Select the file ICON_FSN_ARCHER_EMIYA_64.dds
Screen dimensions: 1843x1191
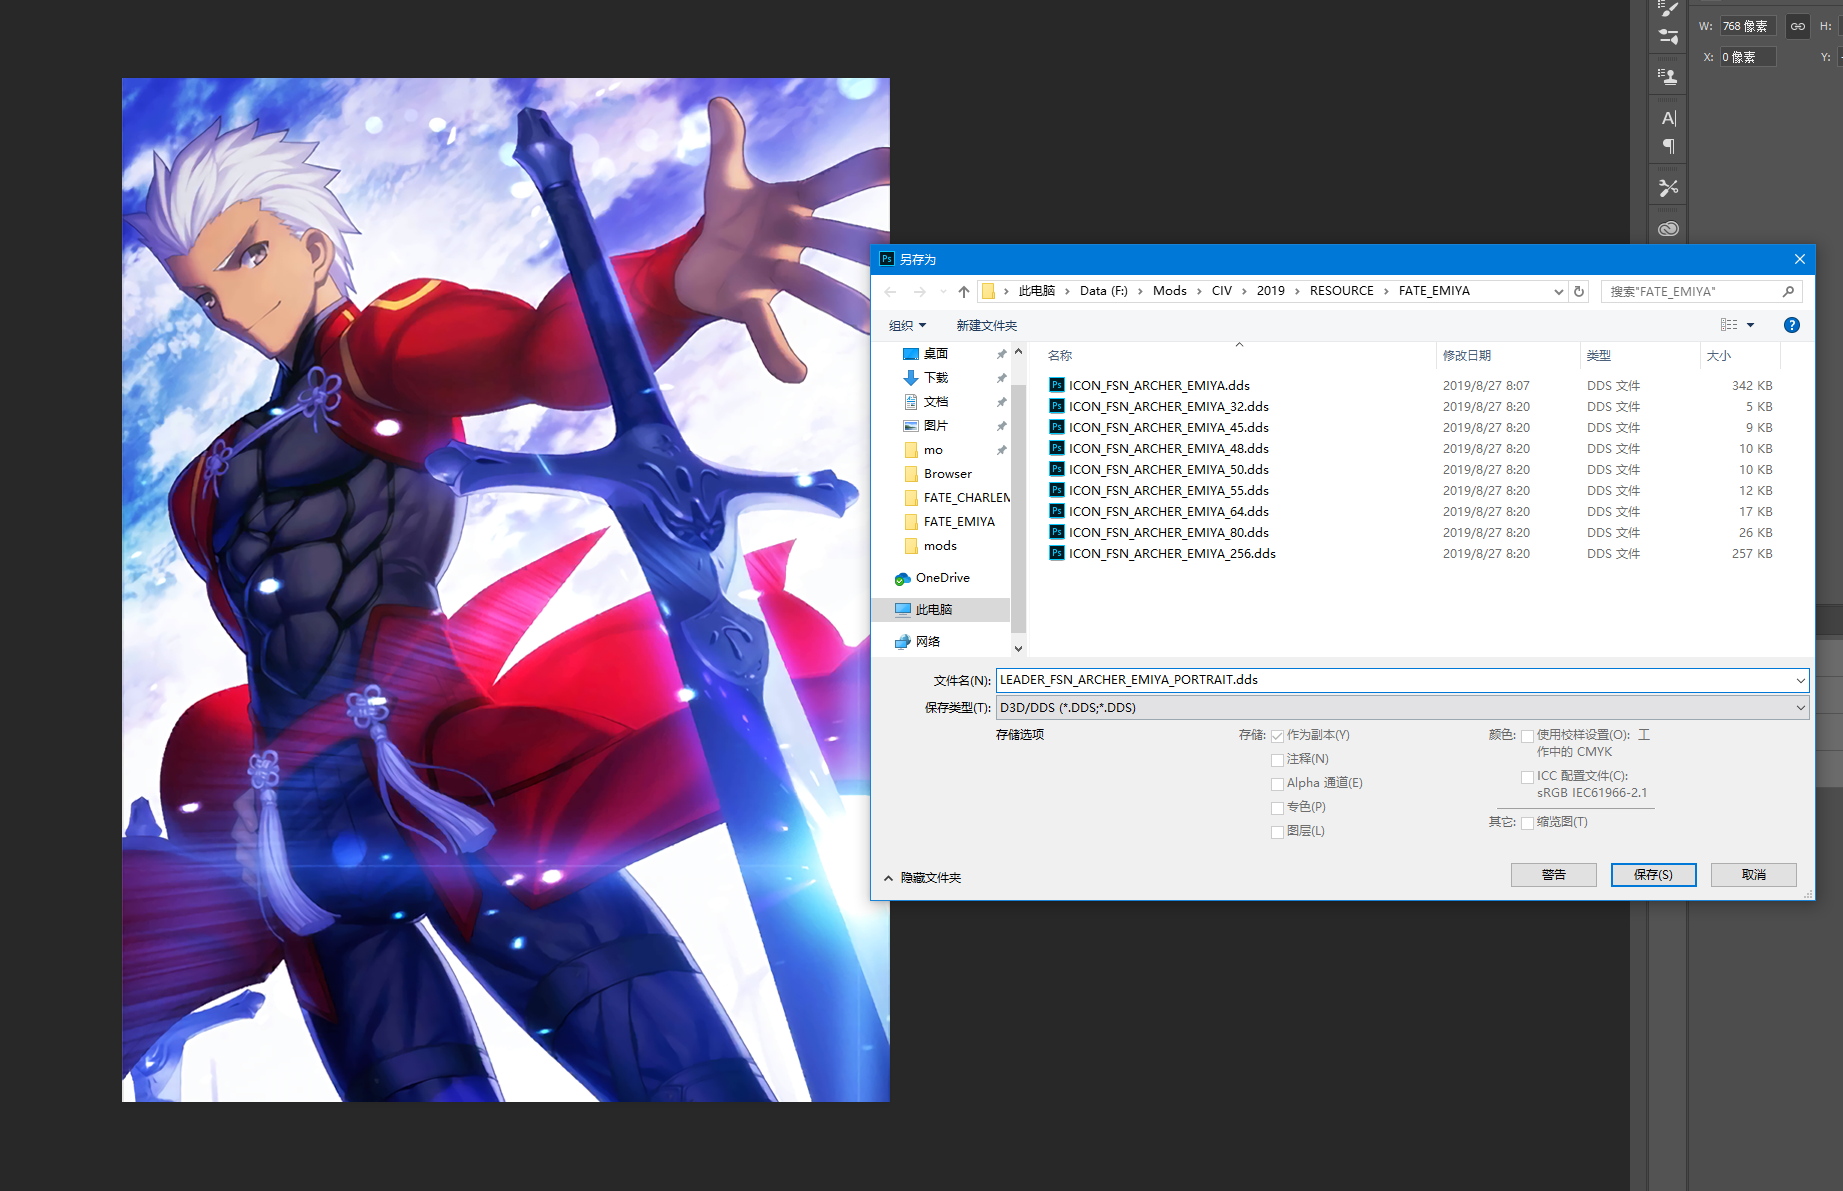[x=1168, y=511]
